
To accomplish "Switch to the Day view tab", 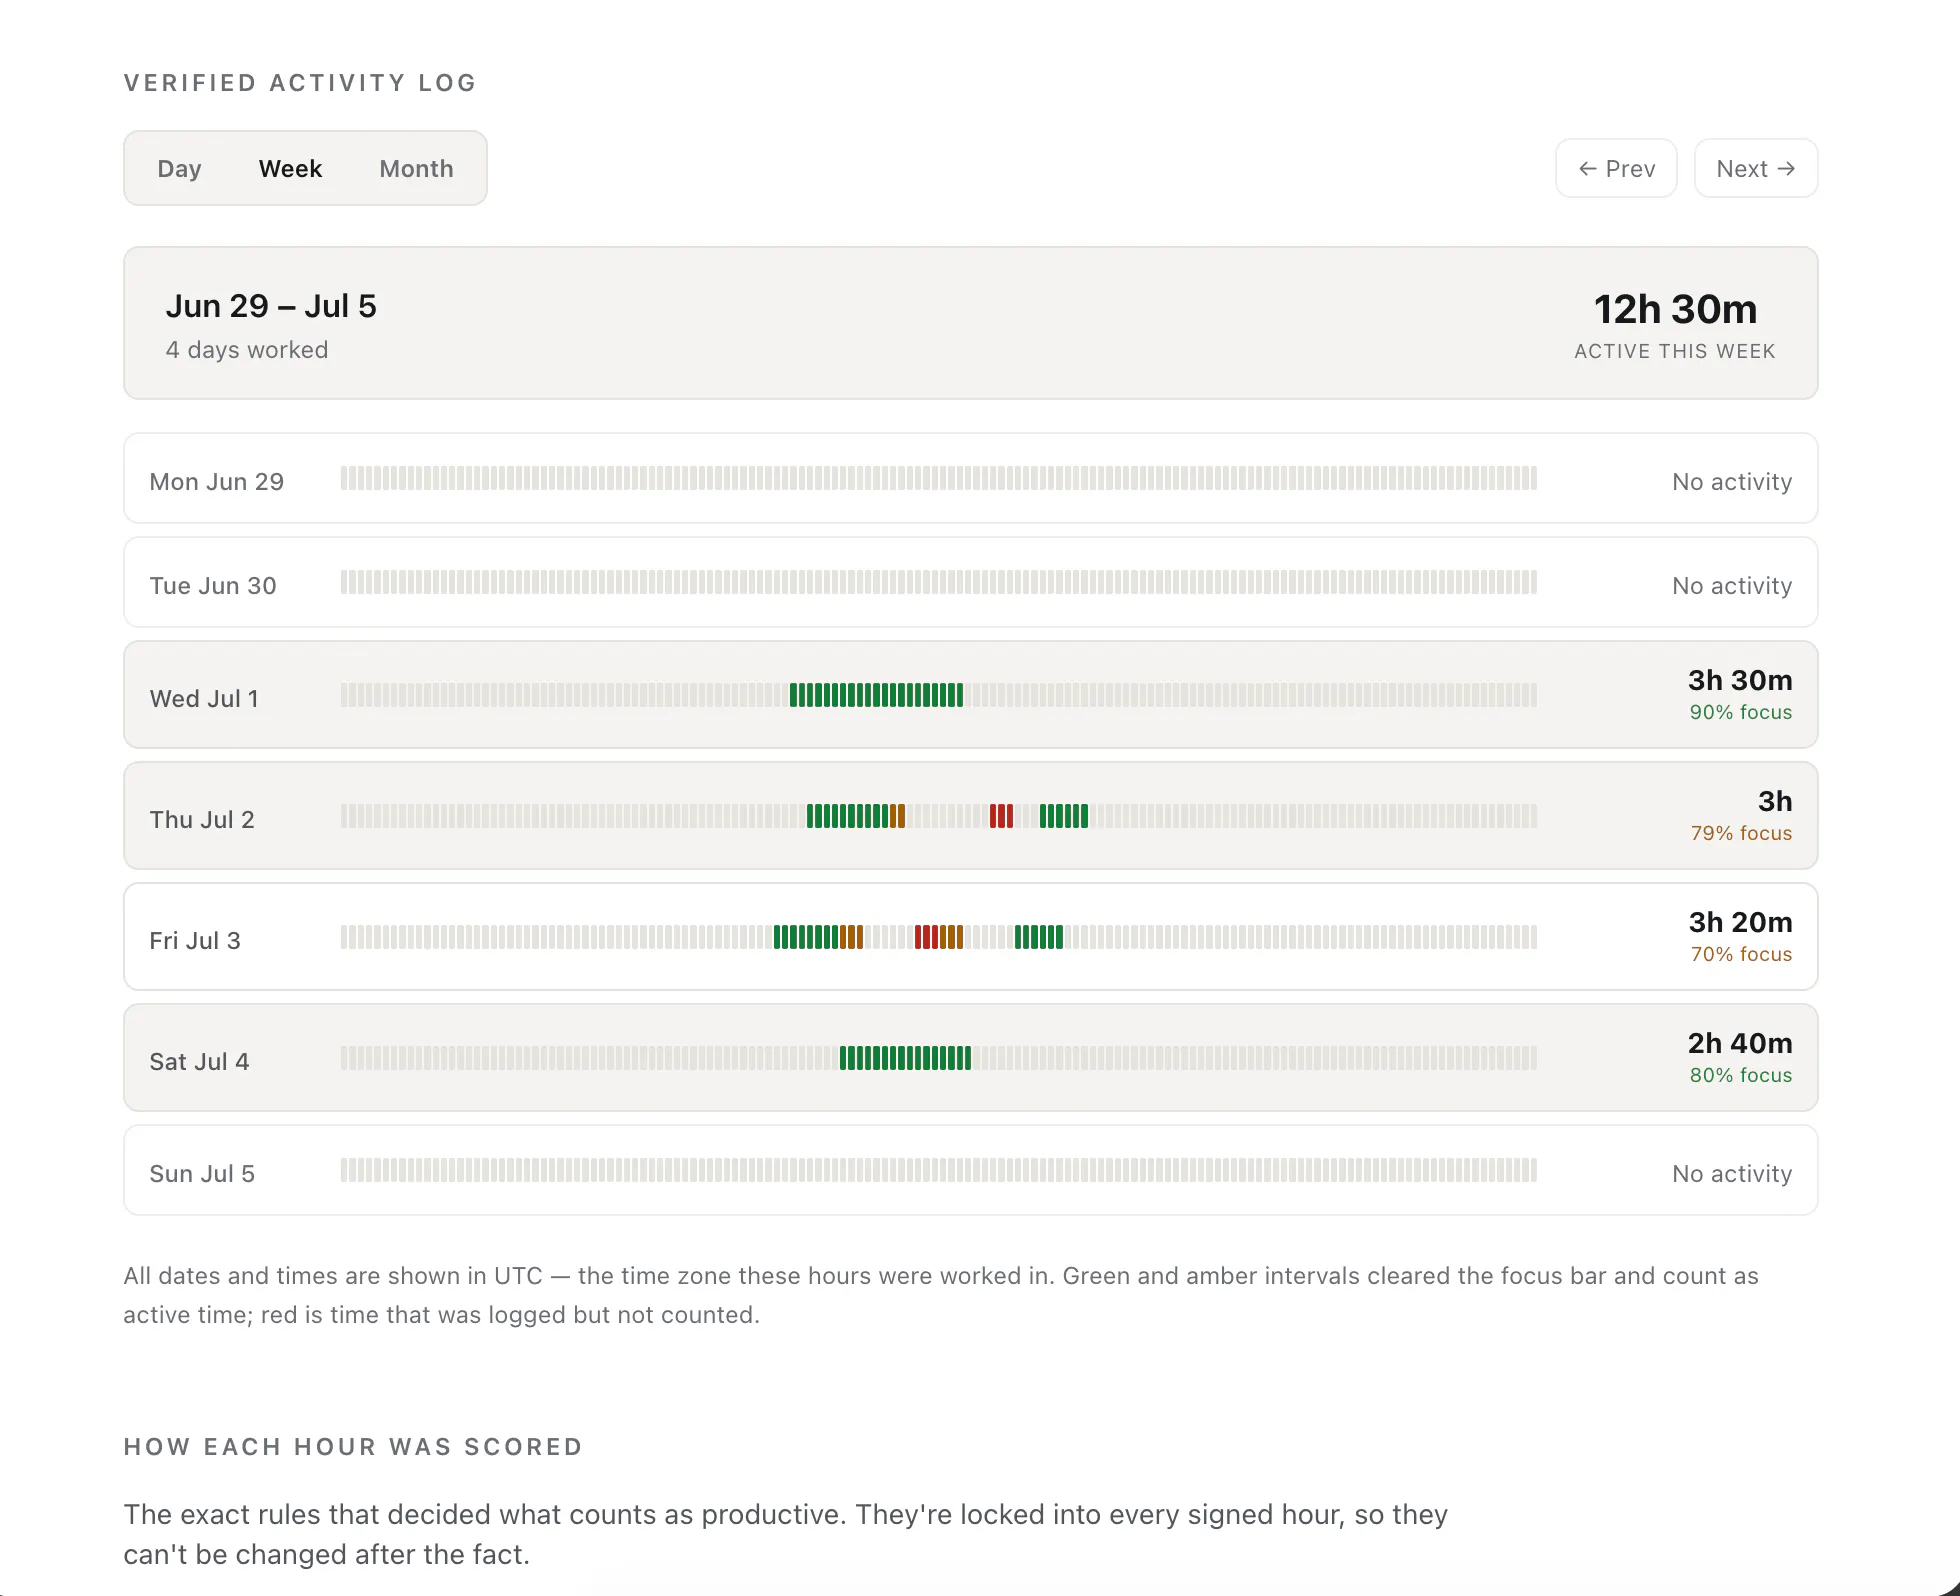I will point(180,168).
